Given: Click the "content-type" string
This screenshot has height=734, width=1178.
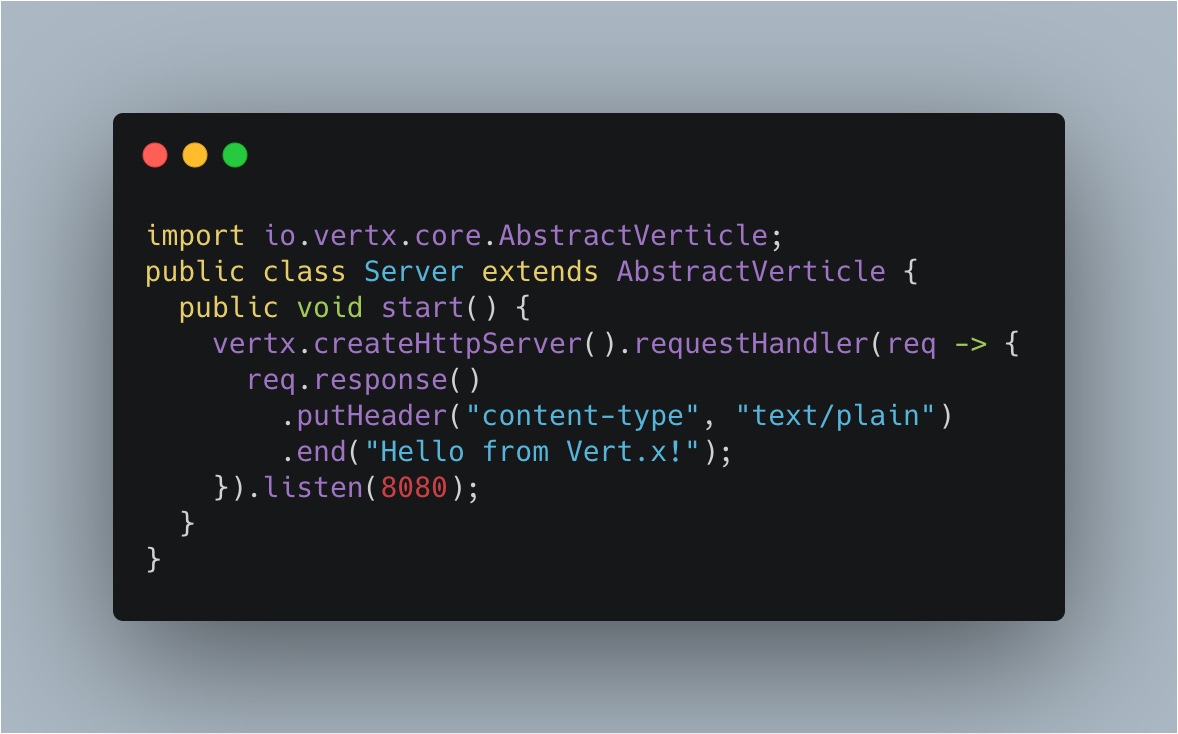Looking at the screenshot, I should tap(582, 415).
